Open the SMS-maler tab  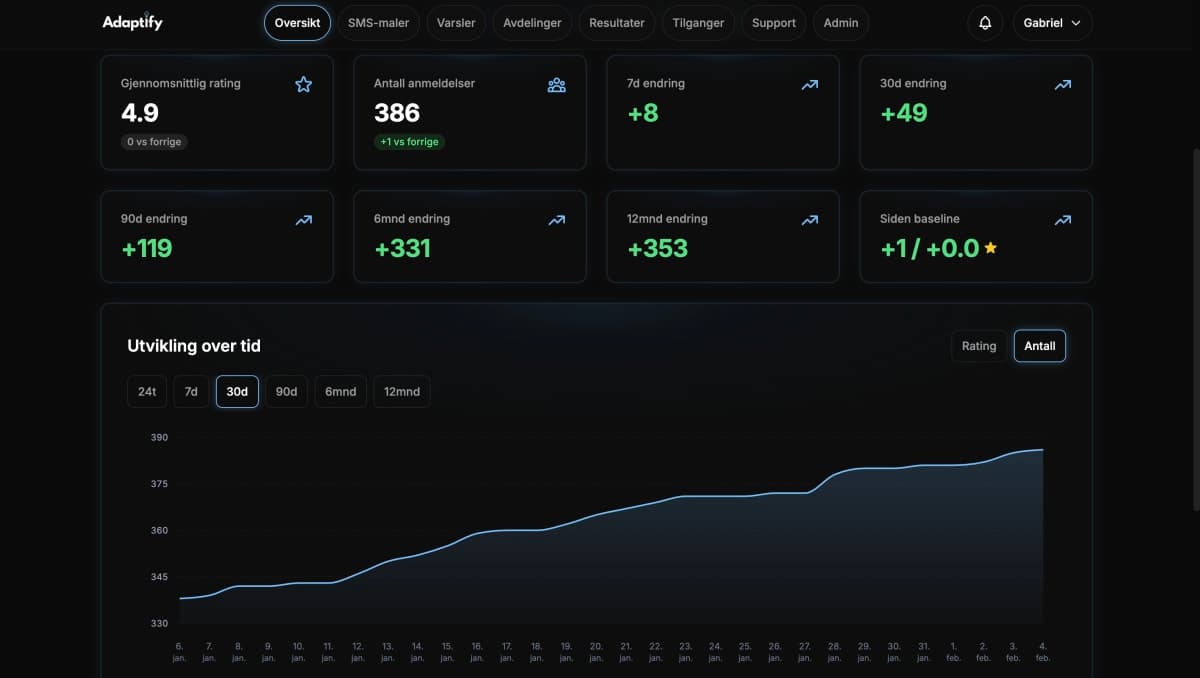click(x=378, y=23)
